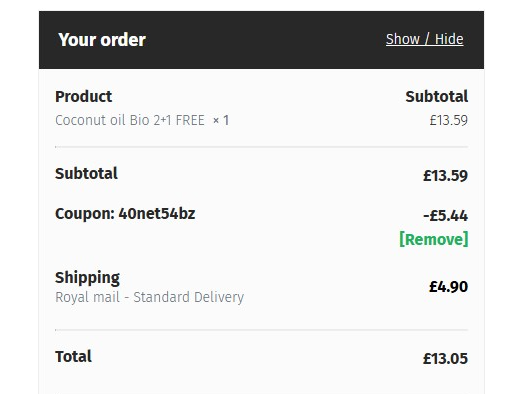
Task: Click the Royal mail - Standard Delivery text
Action: point(149,297)
